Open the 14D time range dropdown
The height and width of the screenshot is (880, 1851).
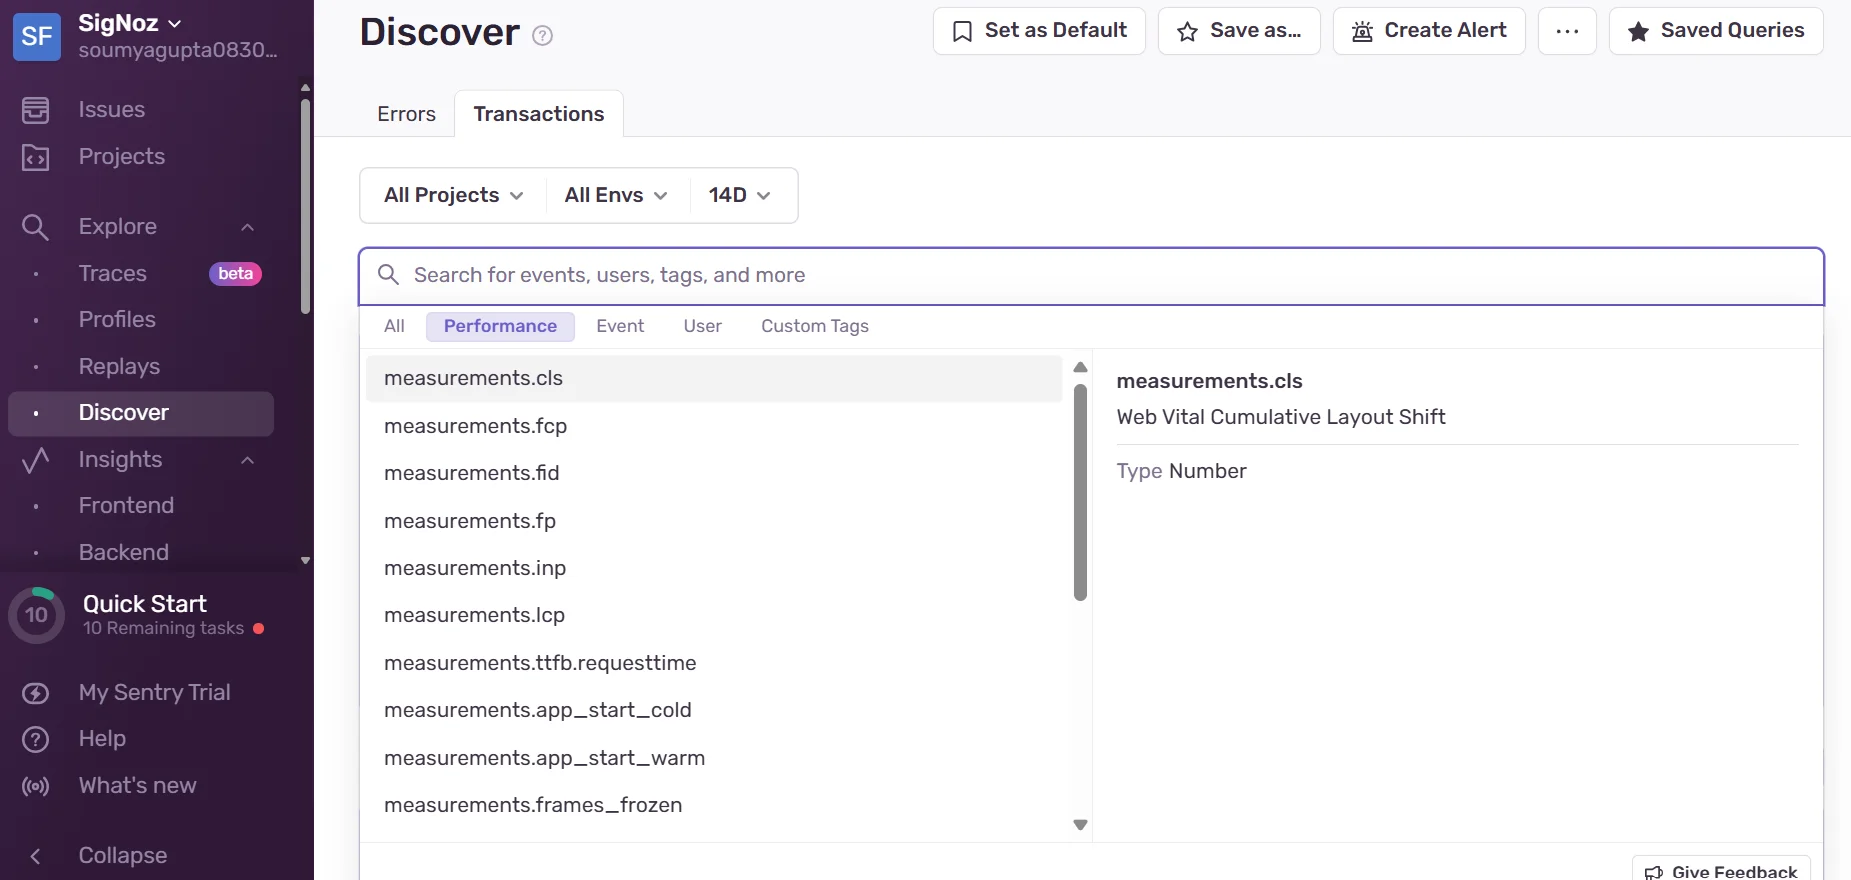(740, 195)
